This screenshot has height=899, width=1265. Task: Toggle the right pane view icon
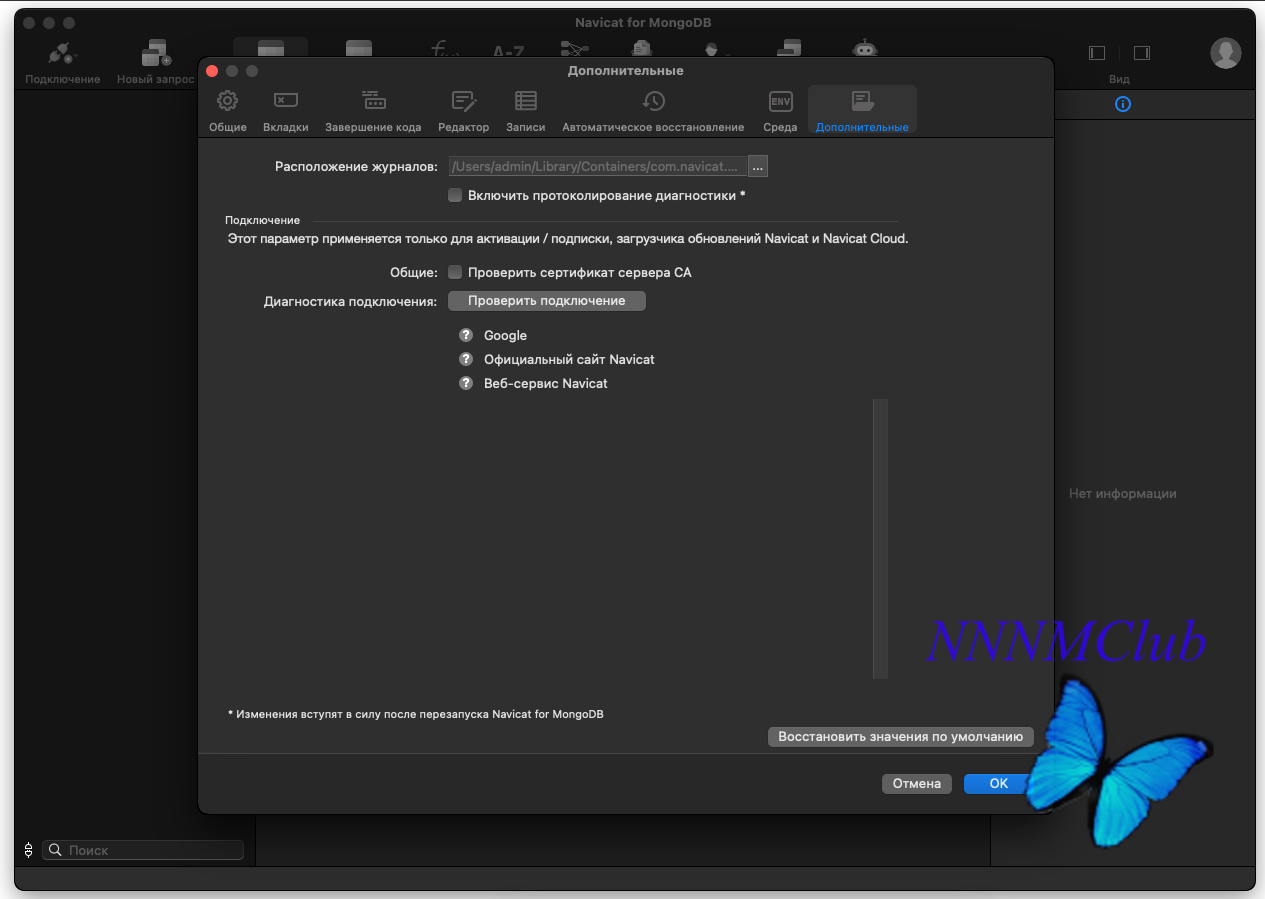click(x=1141, y=53)
